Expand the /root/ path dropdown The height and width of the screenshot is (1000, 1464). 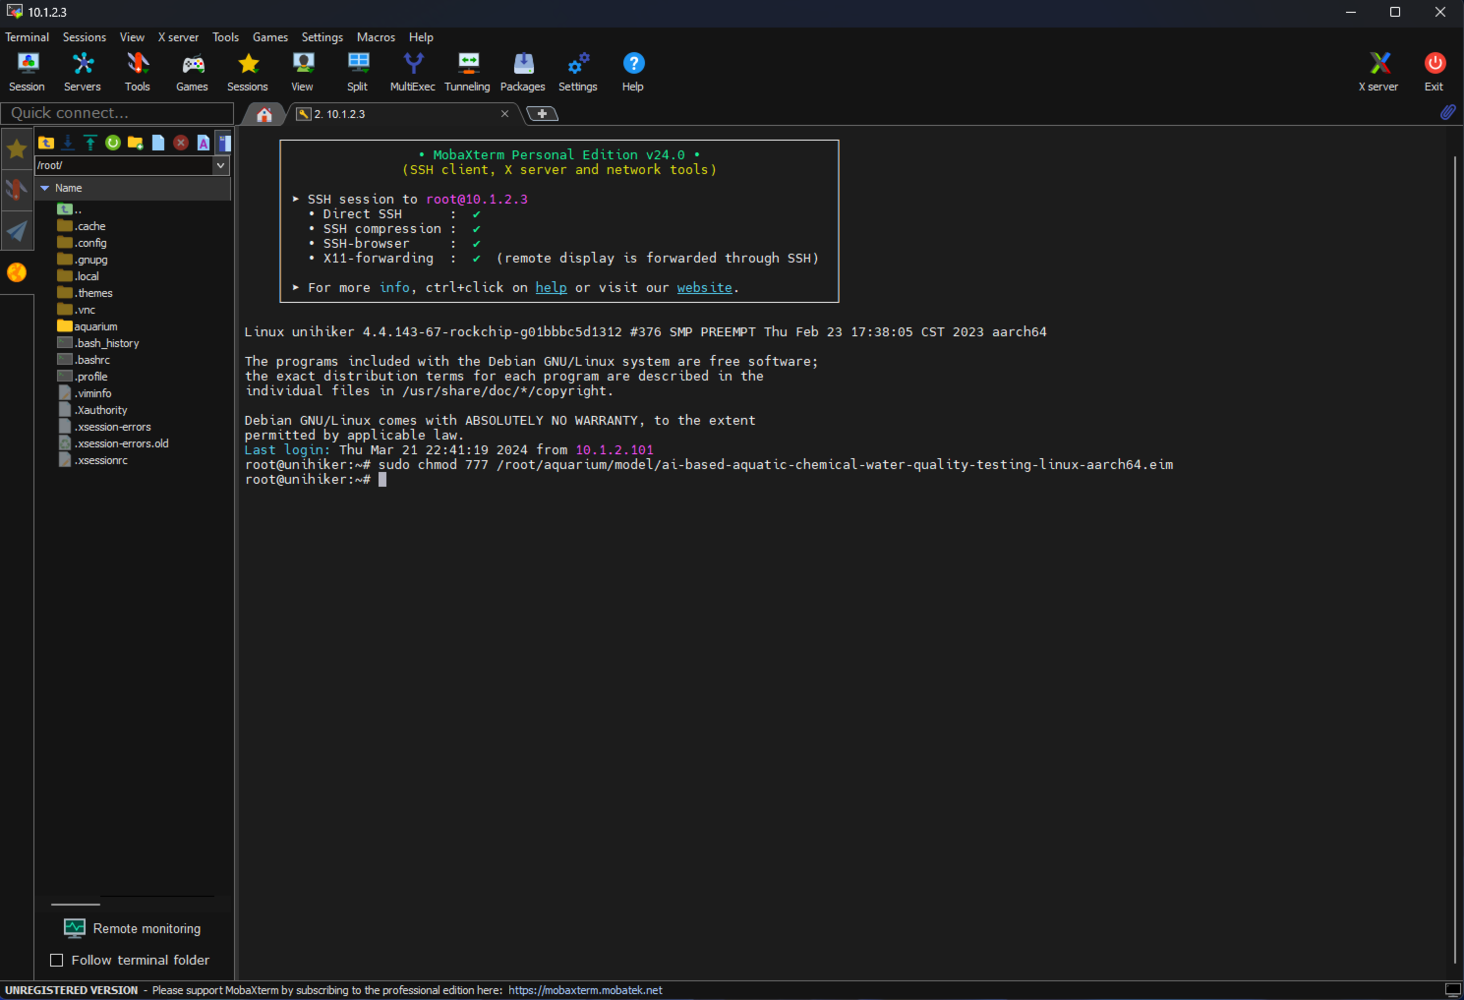221,166
